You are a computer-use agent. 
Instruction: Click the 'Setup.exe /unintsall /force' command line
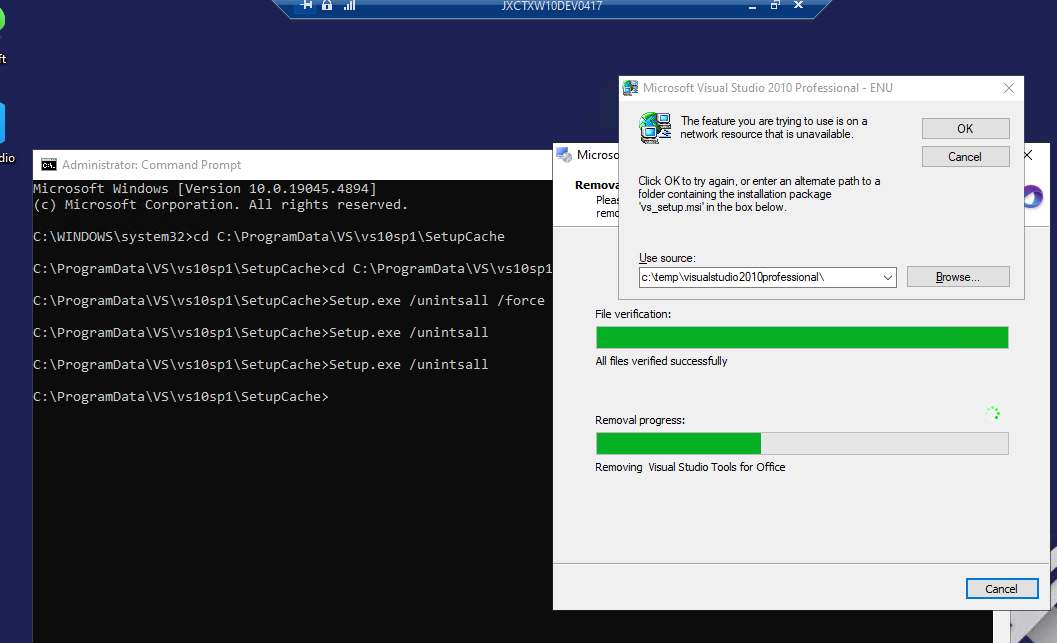click(x=289, y=301)
